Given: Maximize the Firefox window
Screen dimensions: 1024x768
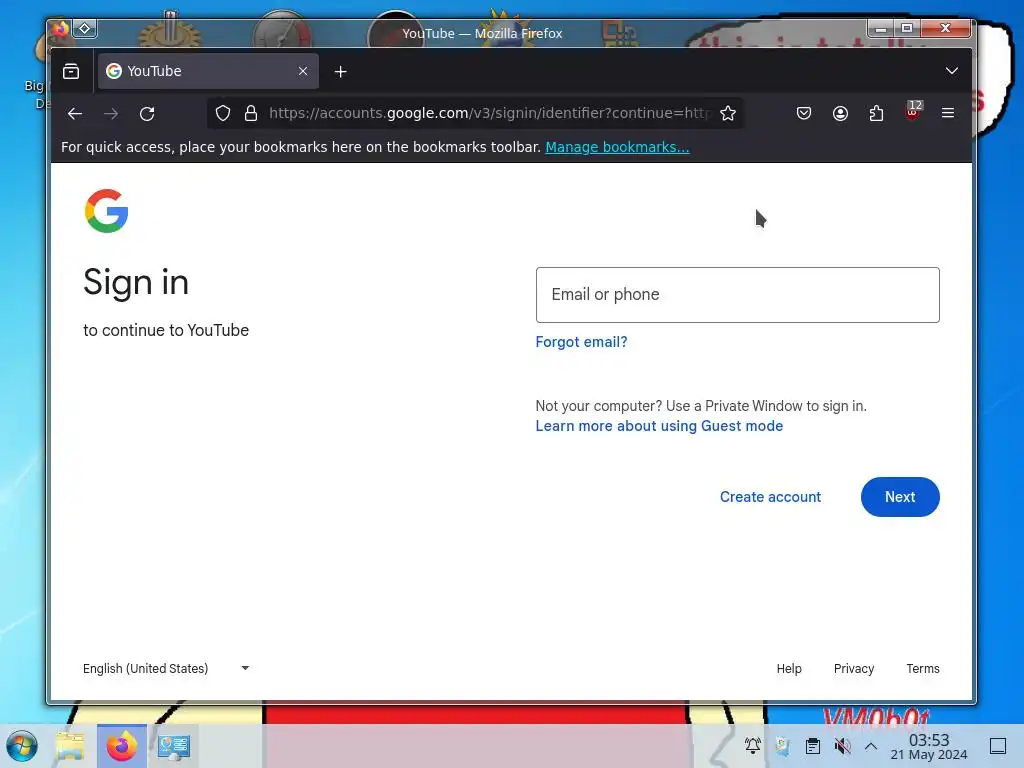Looking at the screenshot, I should point(907,28).
